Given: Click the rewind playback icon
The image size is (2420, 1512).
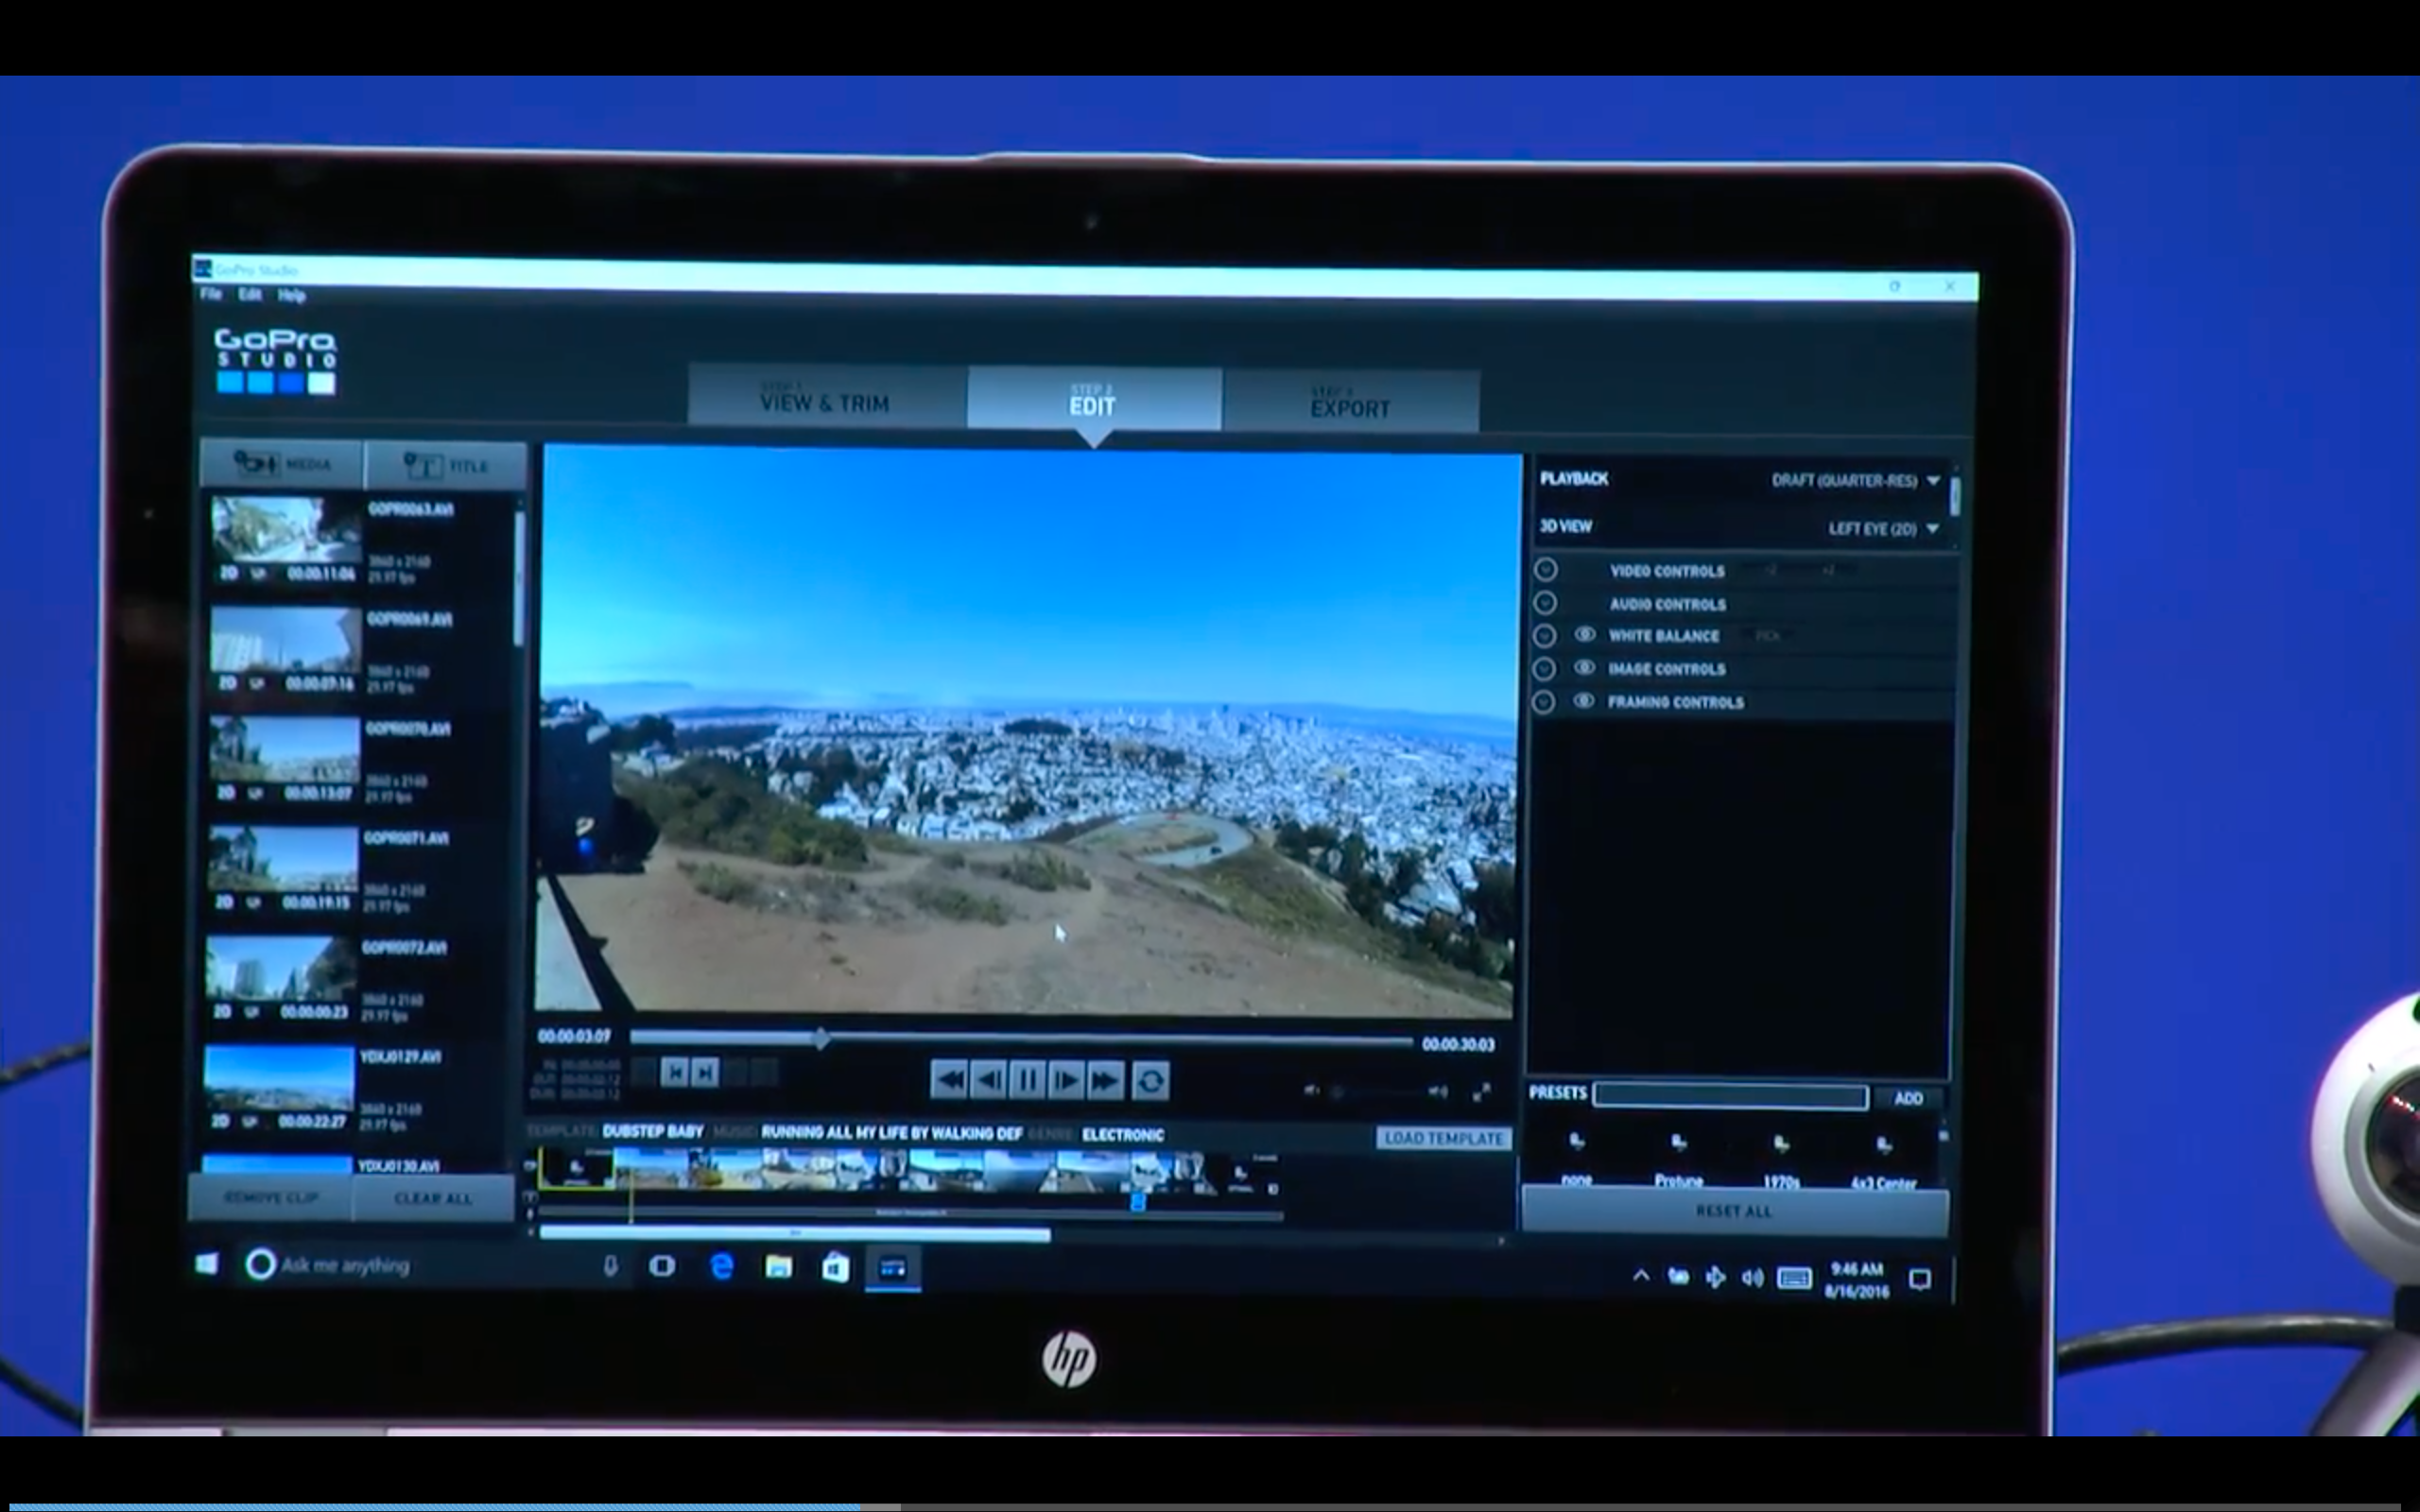Looking at the screenshot, I should point(949,1080).
